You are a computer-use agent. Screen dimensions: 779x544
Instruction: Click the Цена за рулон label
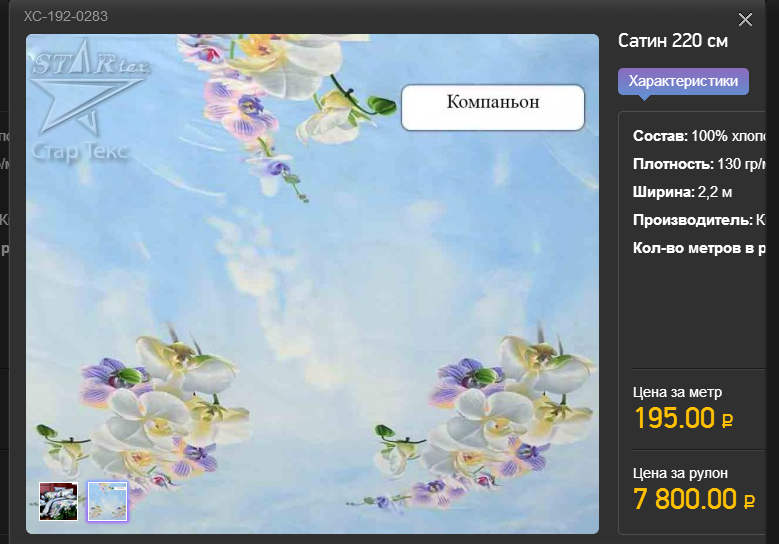tap(680, 473)
